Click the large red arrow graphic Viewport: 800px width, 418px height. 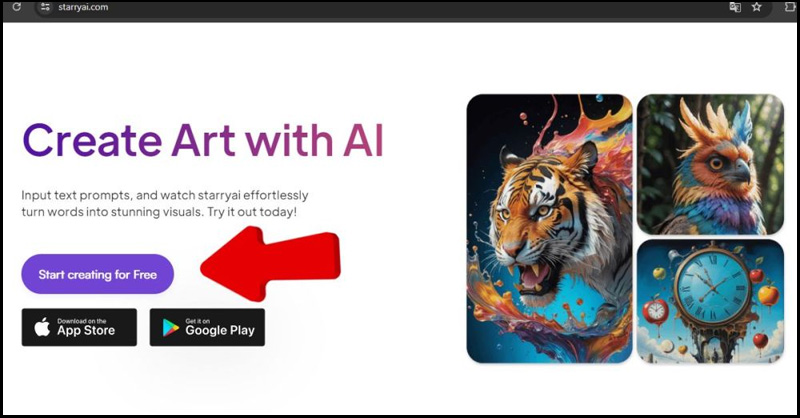[270, 264]
